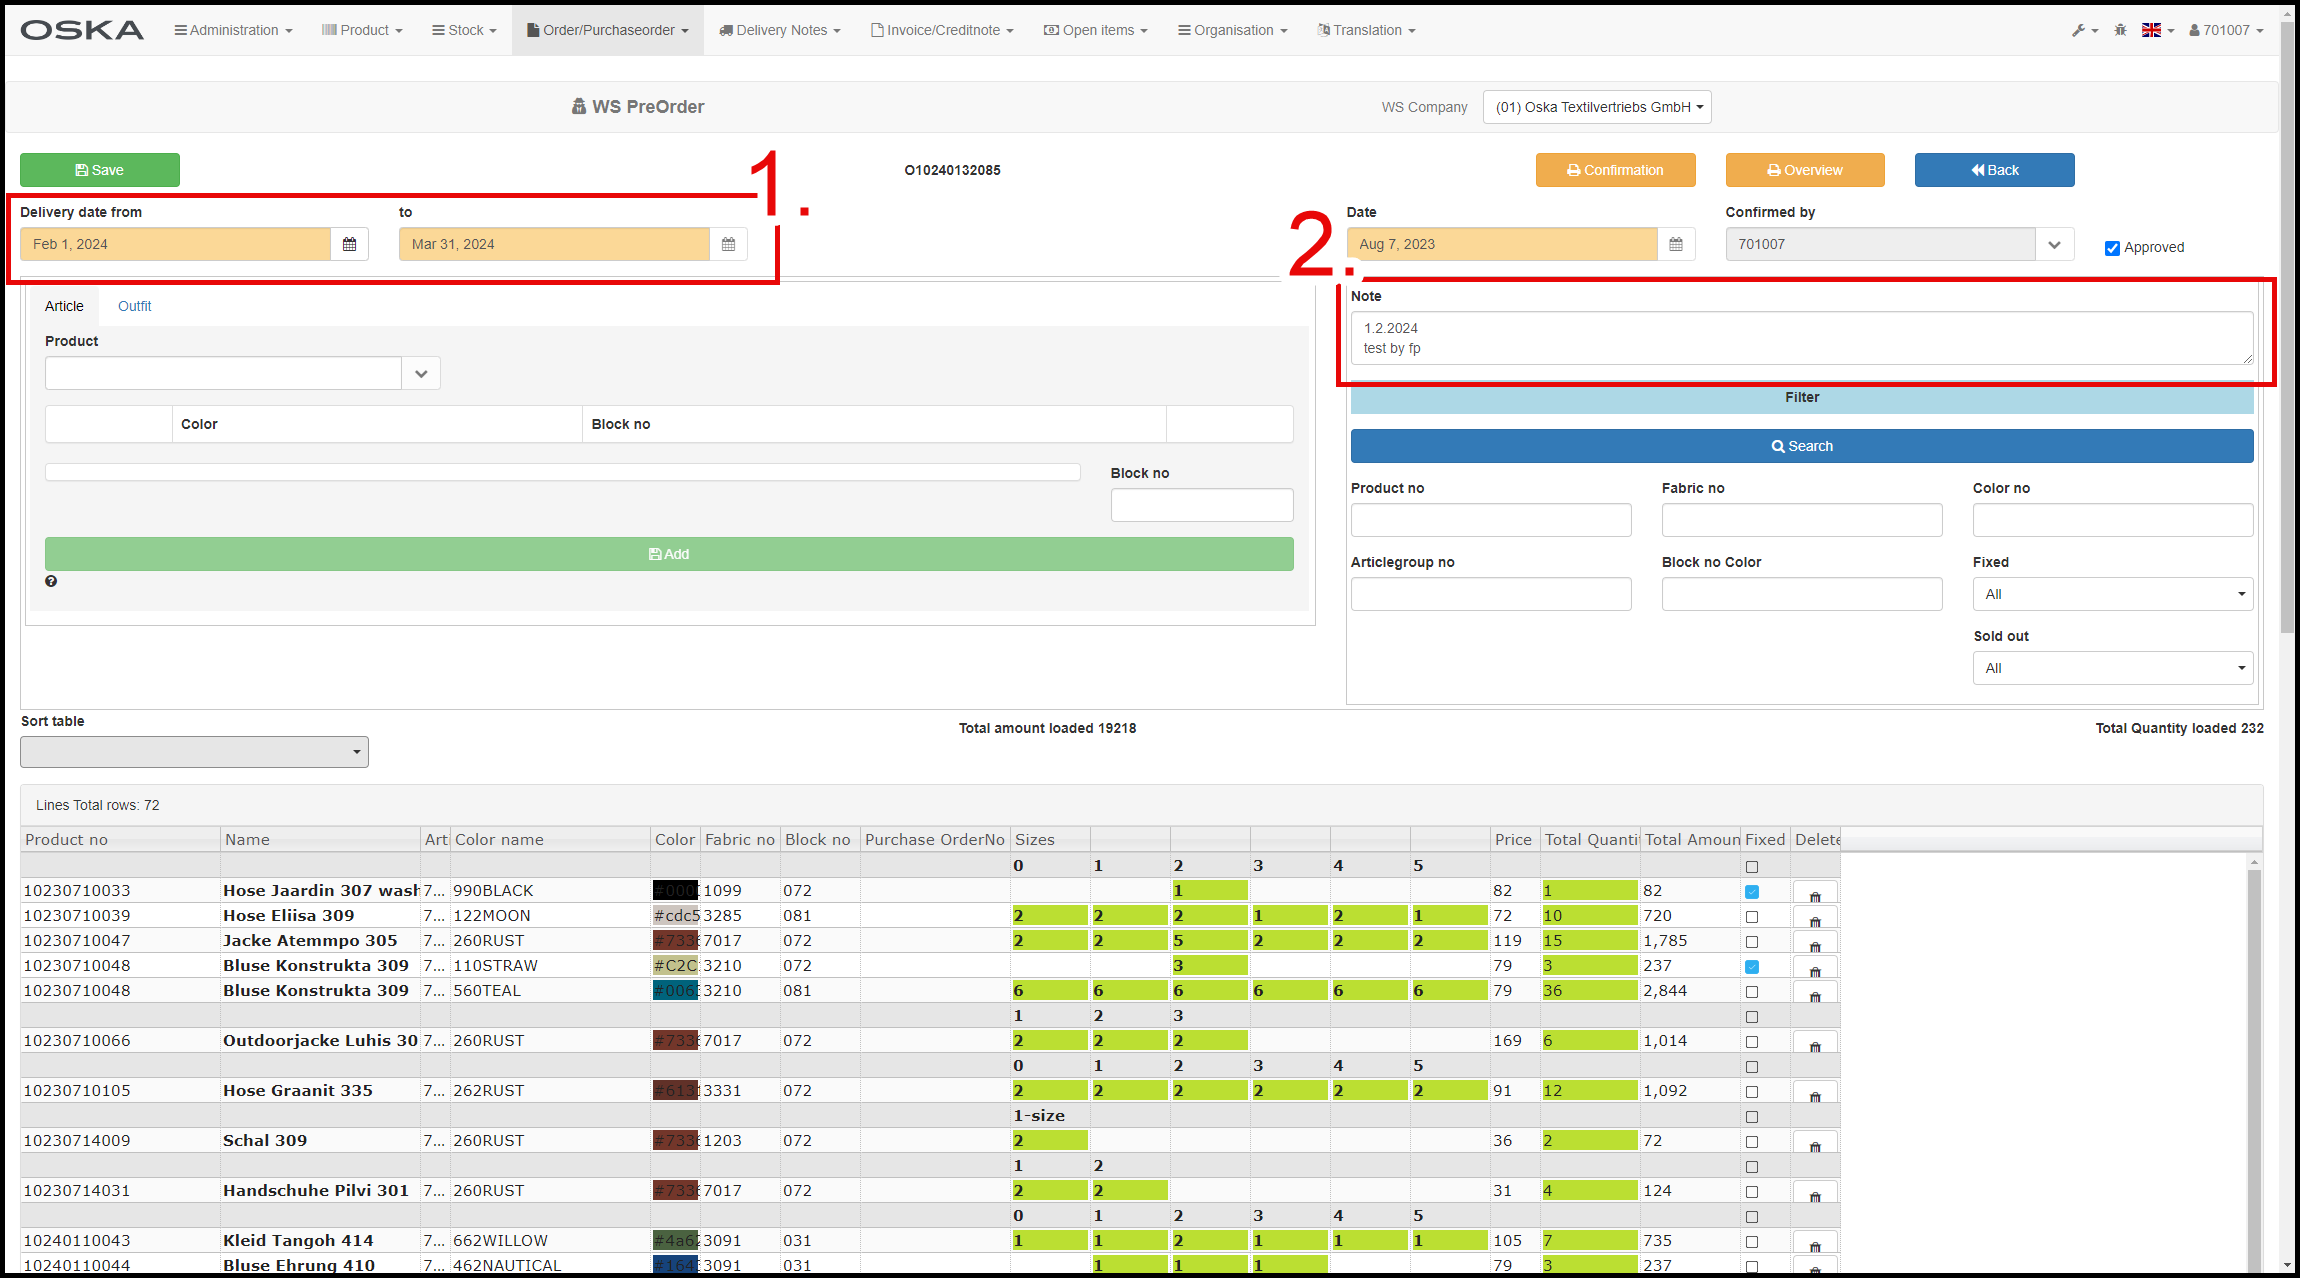Expand the Sold out filter dropdown
The image size is (2300, 1278).
[2112, 668]
